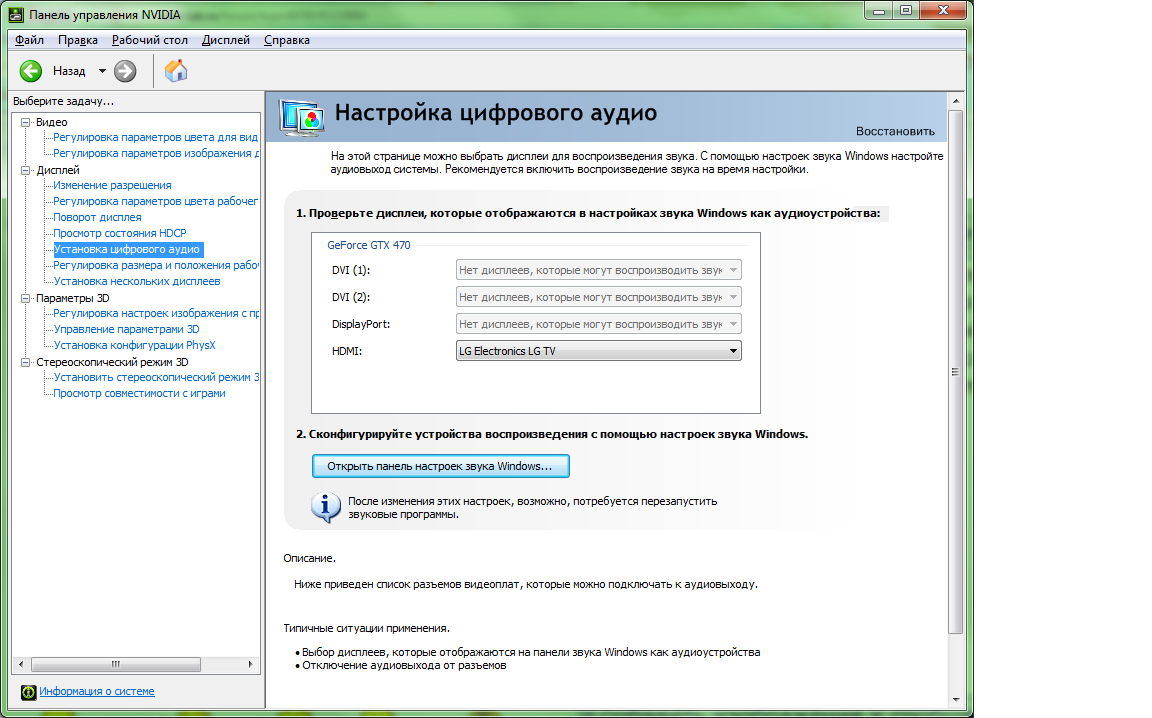Viewport: 1152px width, 718px height.
Task: Click the Типичные ситуации применения. label
Action: (x=367, y=628)
